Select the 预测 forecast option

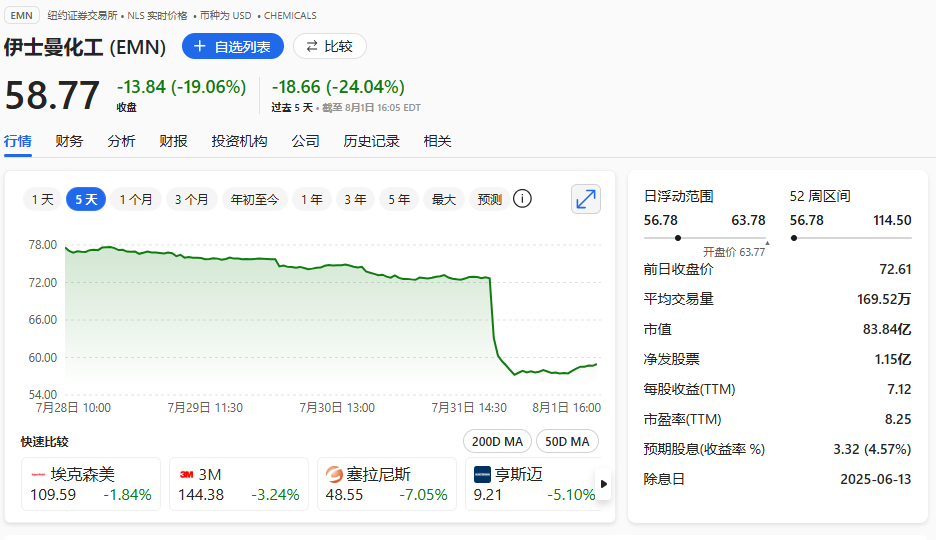tap(489, 199)
